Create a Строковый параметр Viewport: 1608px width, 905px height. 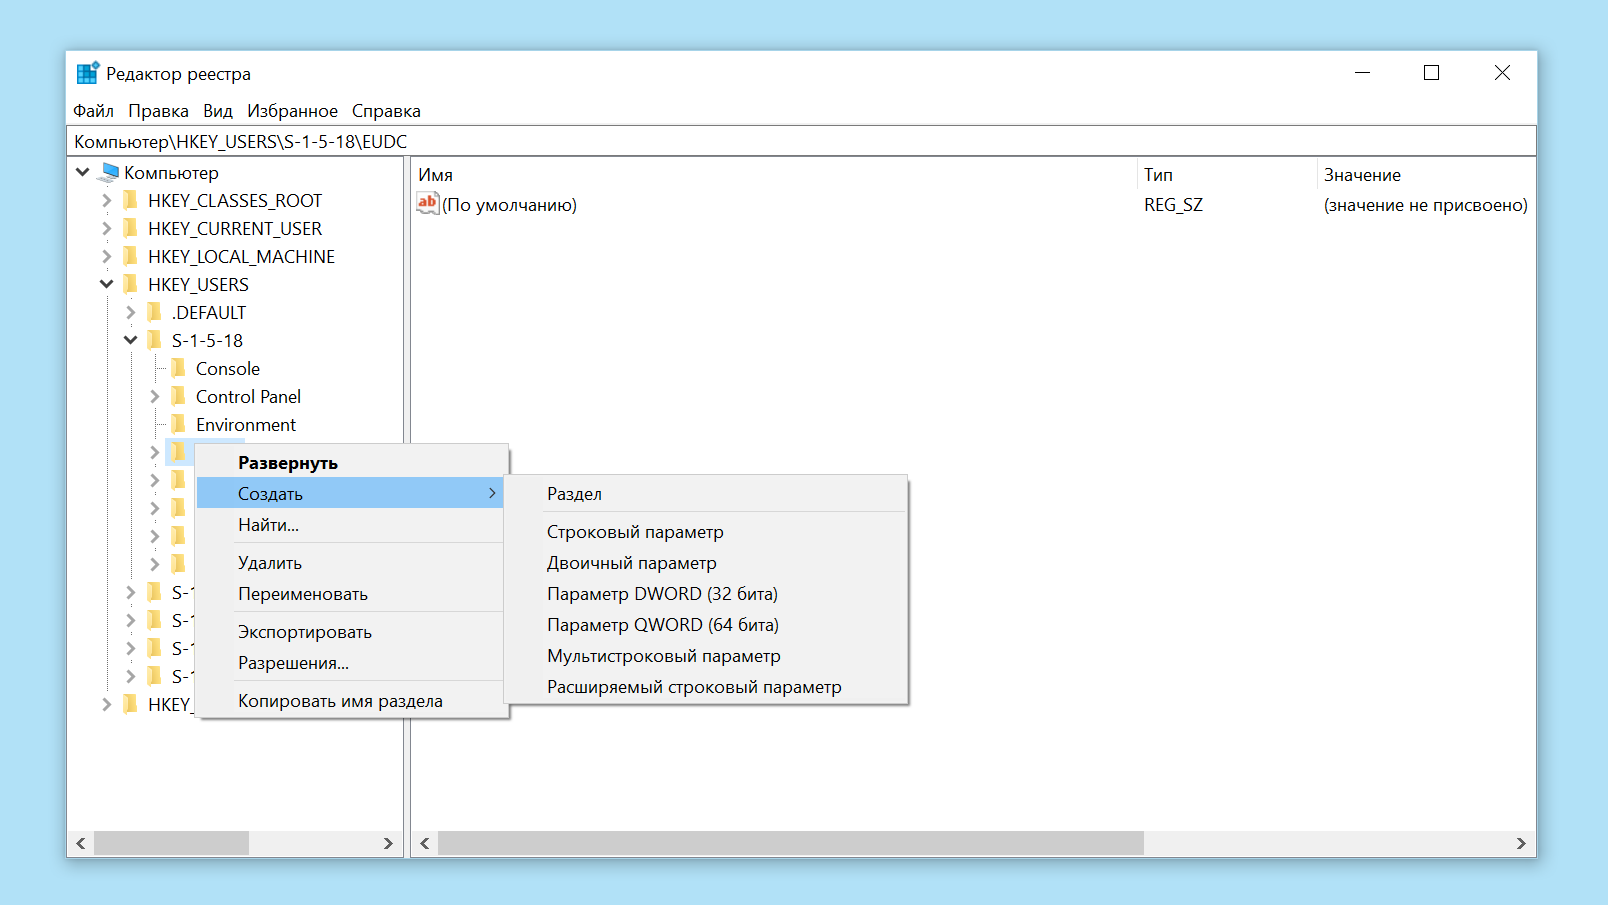pyautogui.click(x=706, y=531)
